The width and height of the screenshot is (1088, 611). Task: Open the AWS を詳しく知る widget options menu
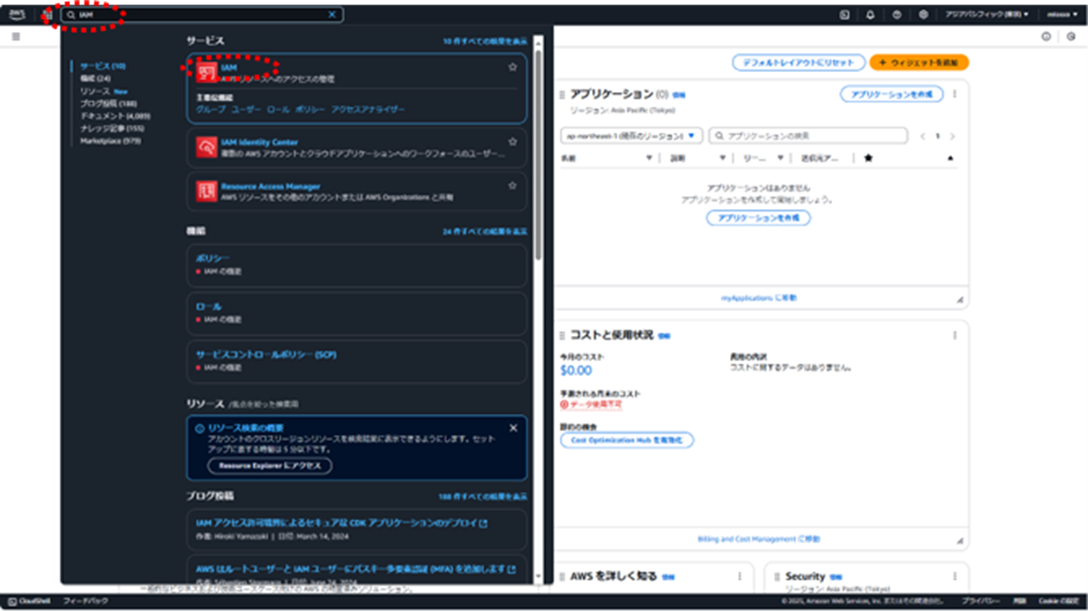pos(740,576)
